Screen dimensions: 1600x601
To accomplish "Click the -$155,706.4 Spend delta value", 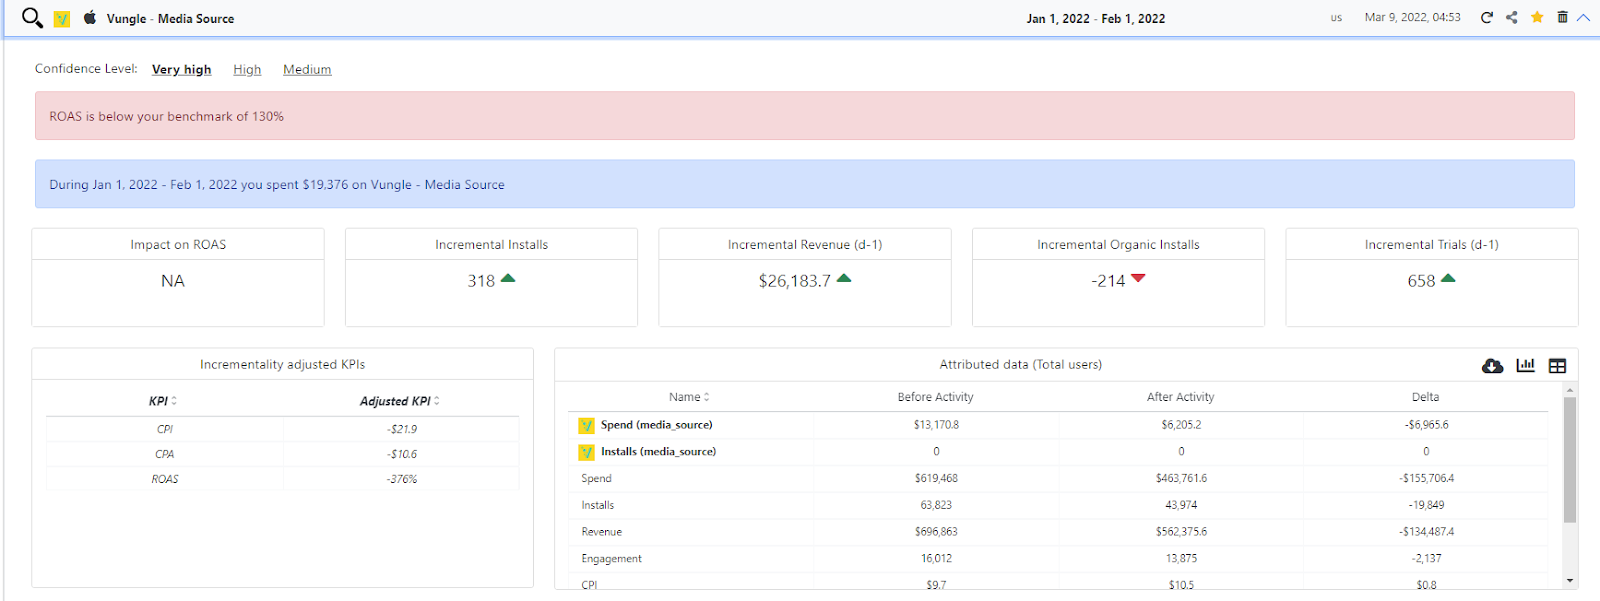I will [x=1426, y=478].
